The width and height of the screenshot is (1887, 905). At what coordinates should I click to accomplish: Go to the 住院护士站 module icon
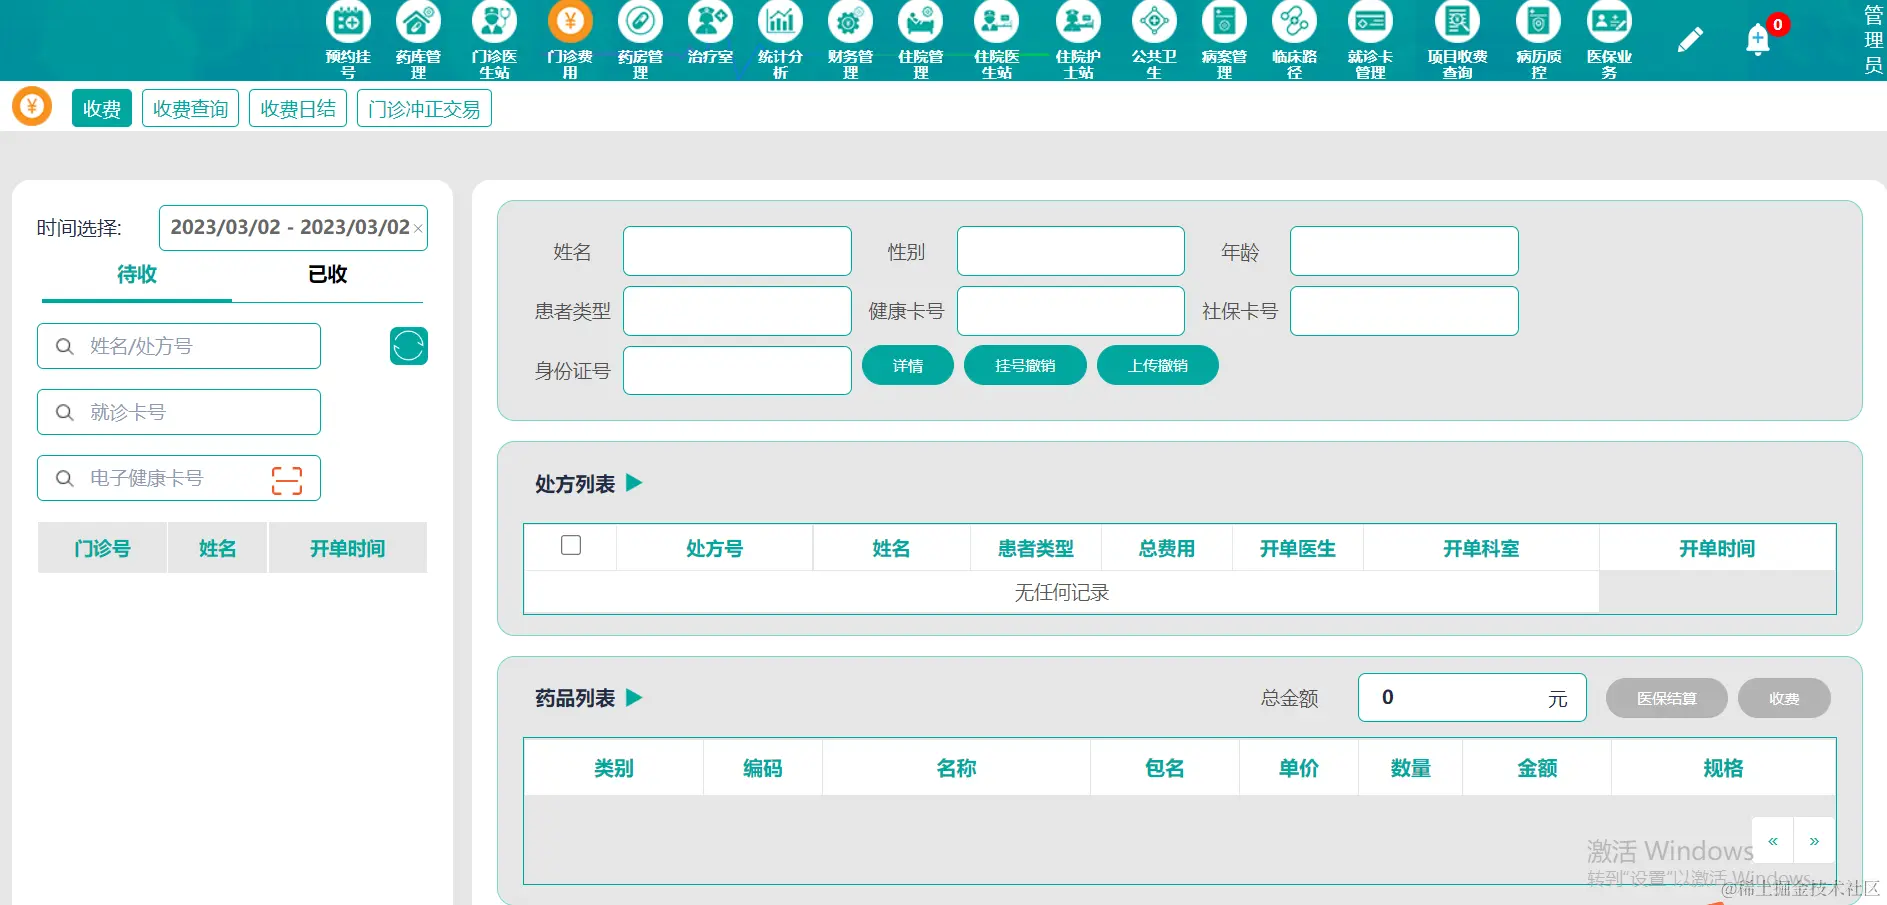1078,22
